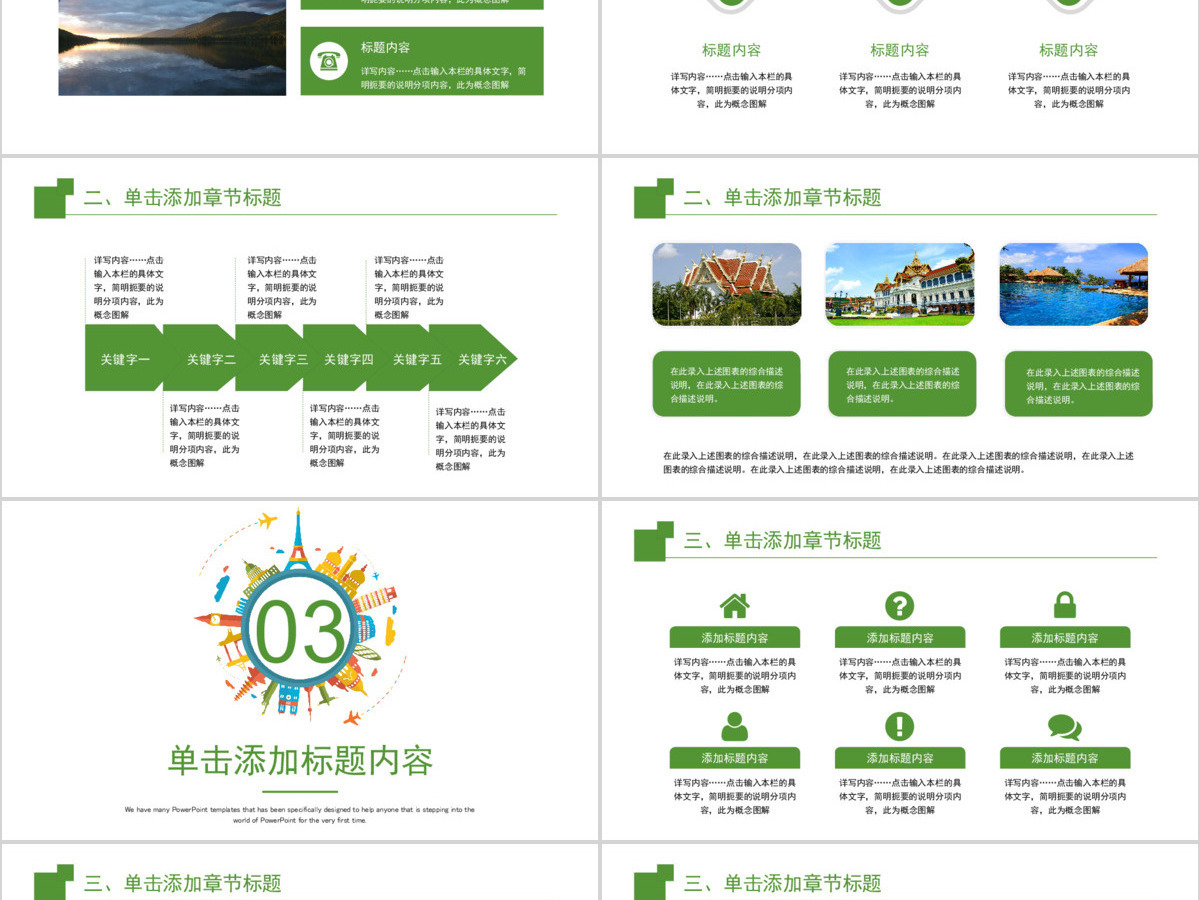1200x900 pixels.
Task: Click 添加标题内容 label under the exclamation icon
Action: pyautogui.click(x=900, y=758)
